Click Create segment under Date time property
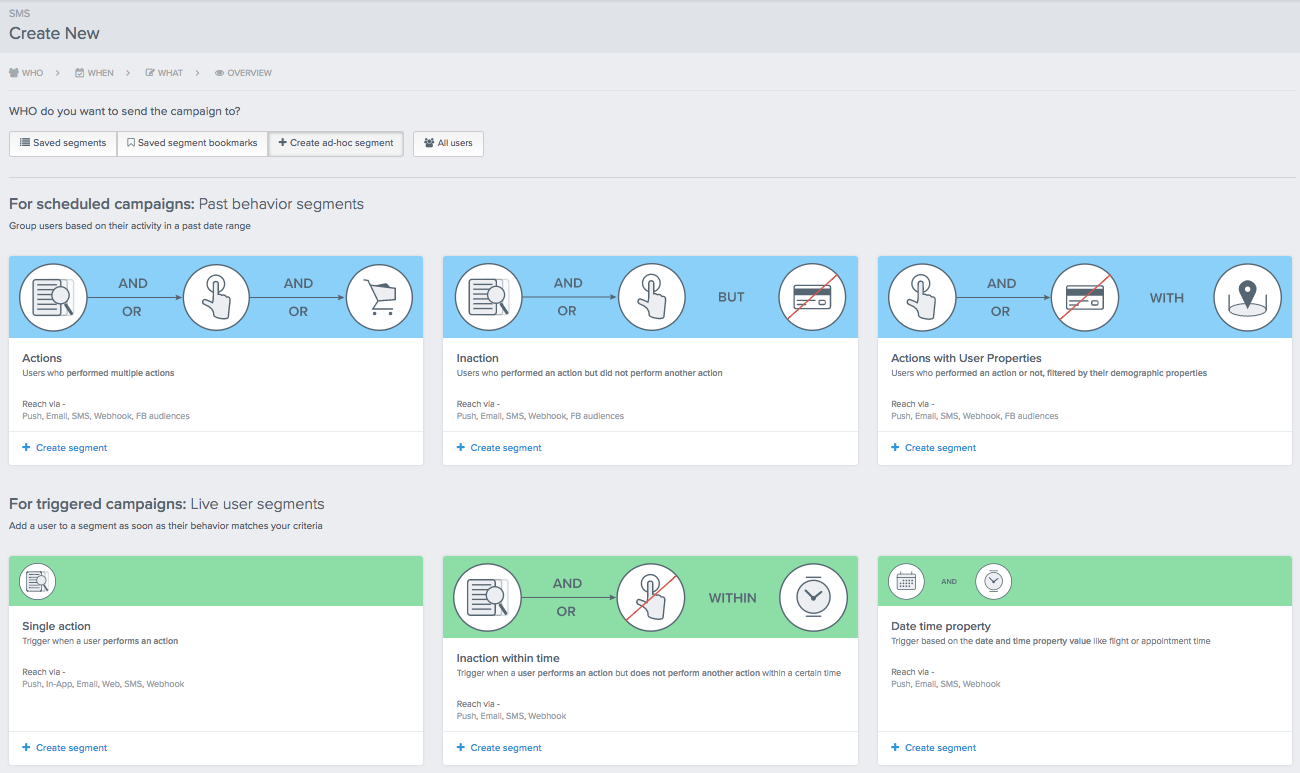 (x=933, y=747)
